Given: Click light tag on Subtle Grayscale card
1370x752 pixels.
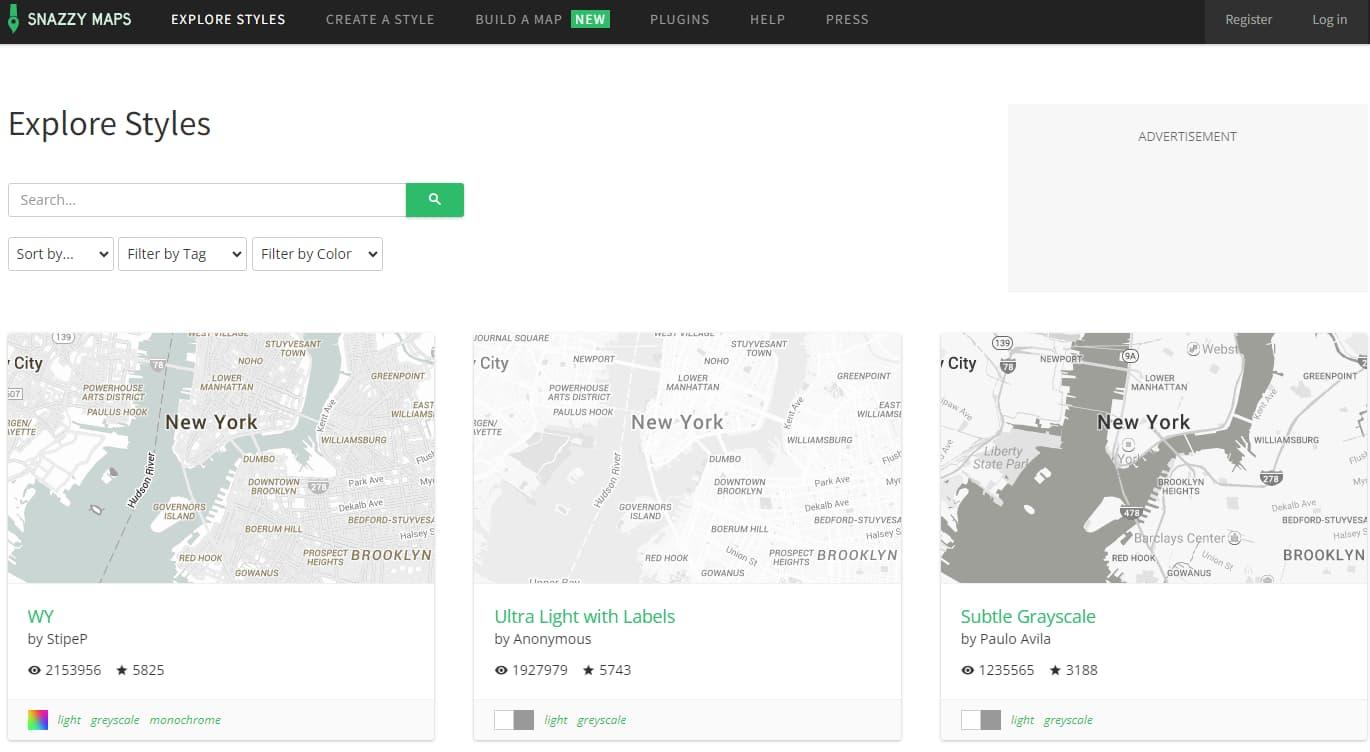Looking at the screenshot, I should (x=1023, y=720).
